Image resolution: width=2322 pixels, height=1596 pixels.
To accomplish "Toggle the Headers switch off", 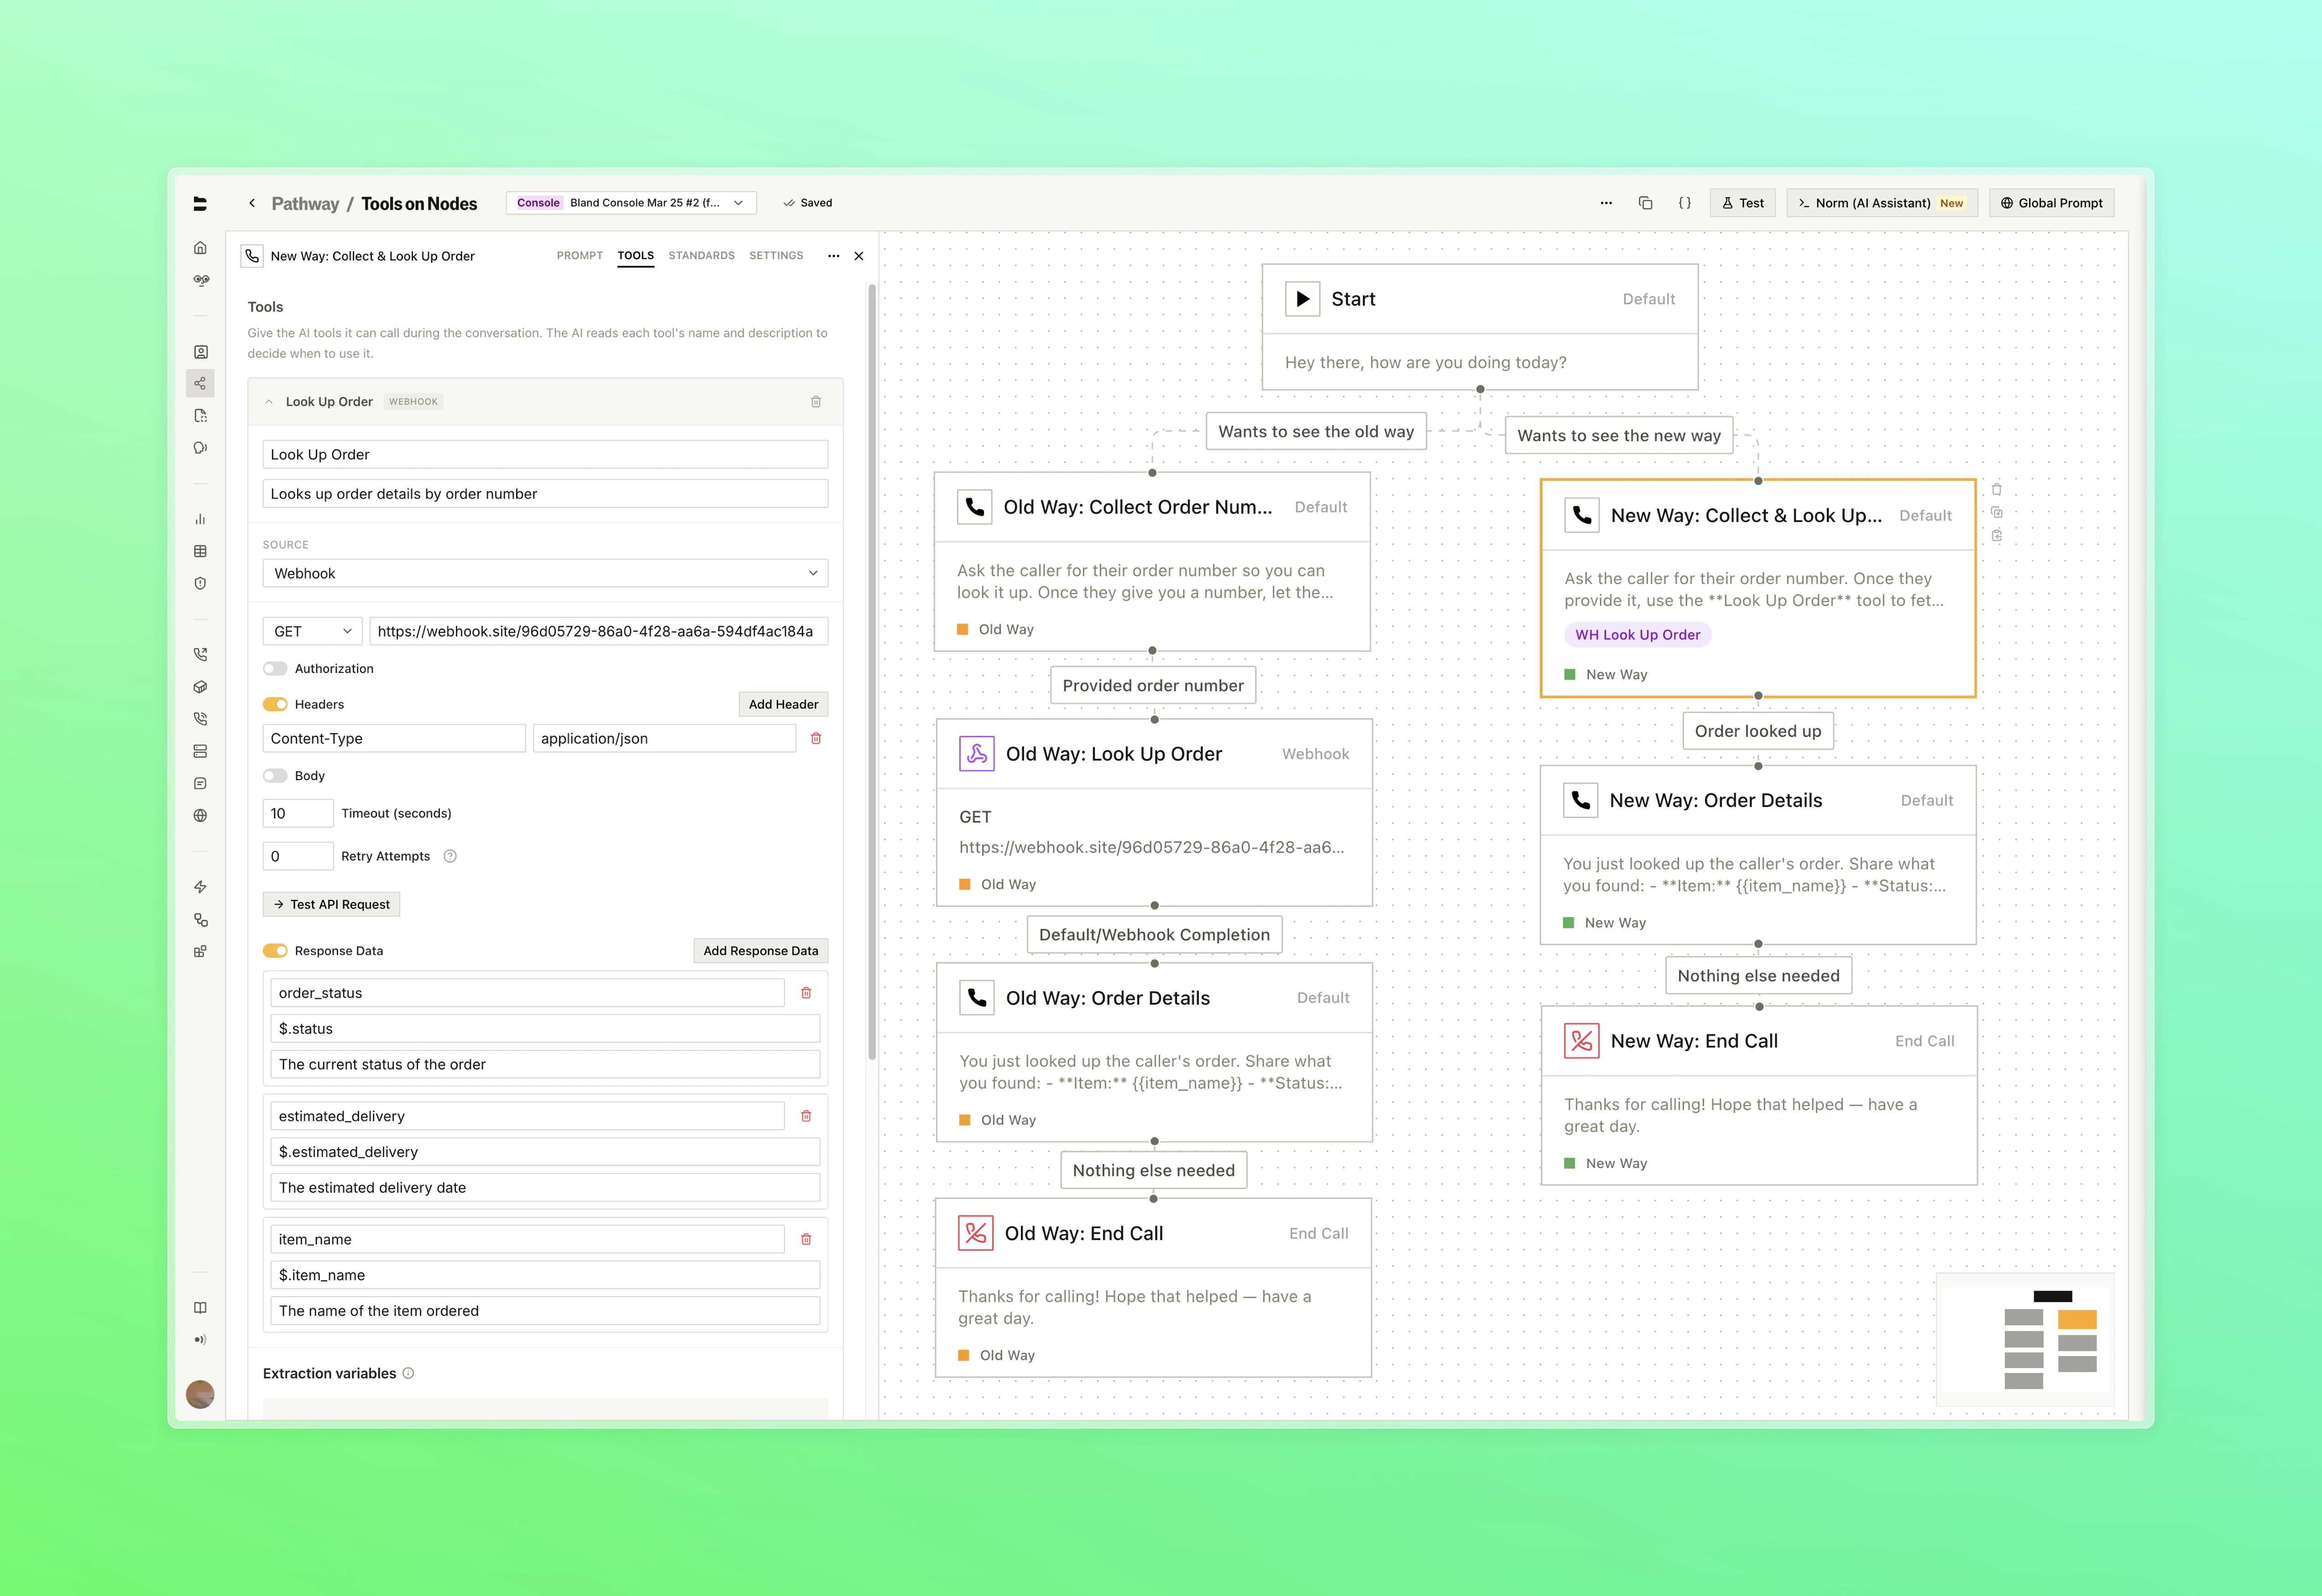I will point(275,705).
